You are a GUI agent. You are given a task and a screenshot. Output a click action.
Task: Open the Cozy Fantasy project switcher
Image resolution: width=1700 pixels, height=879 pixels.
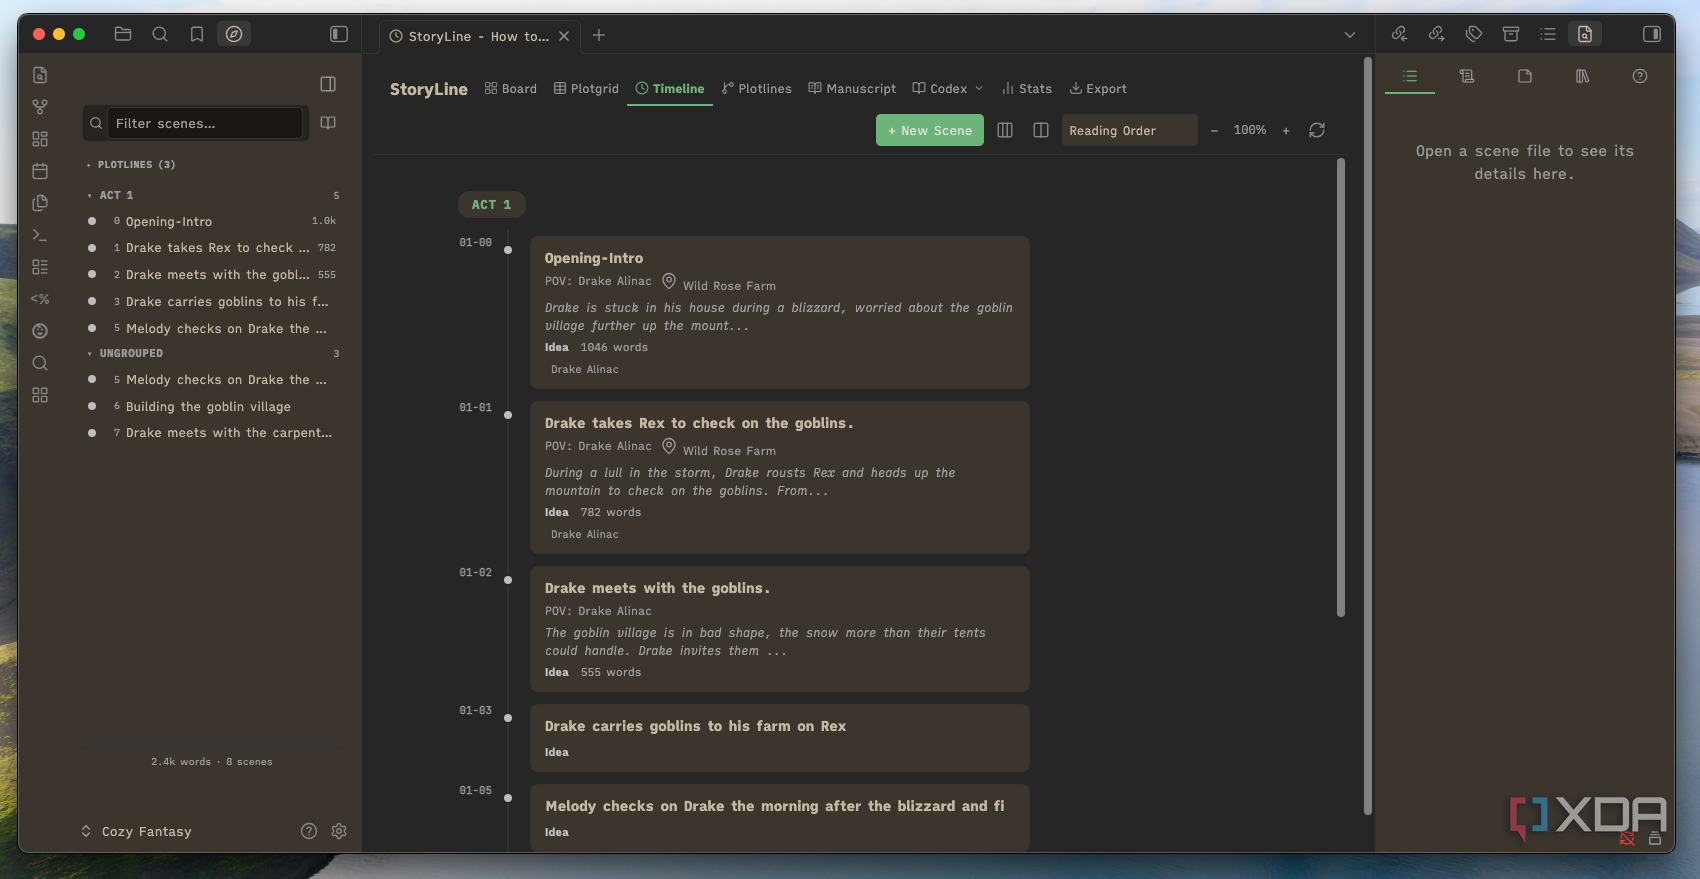136,831
